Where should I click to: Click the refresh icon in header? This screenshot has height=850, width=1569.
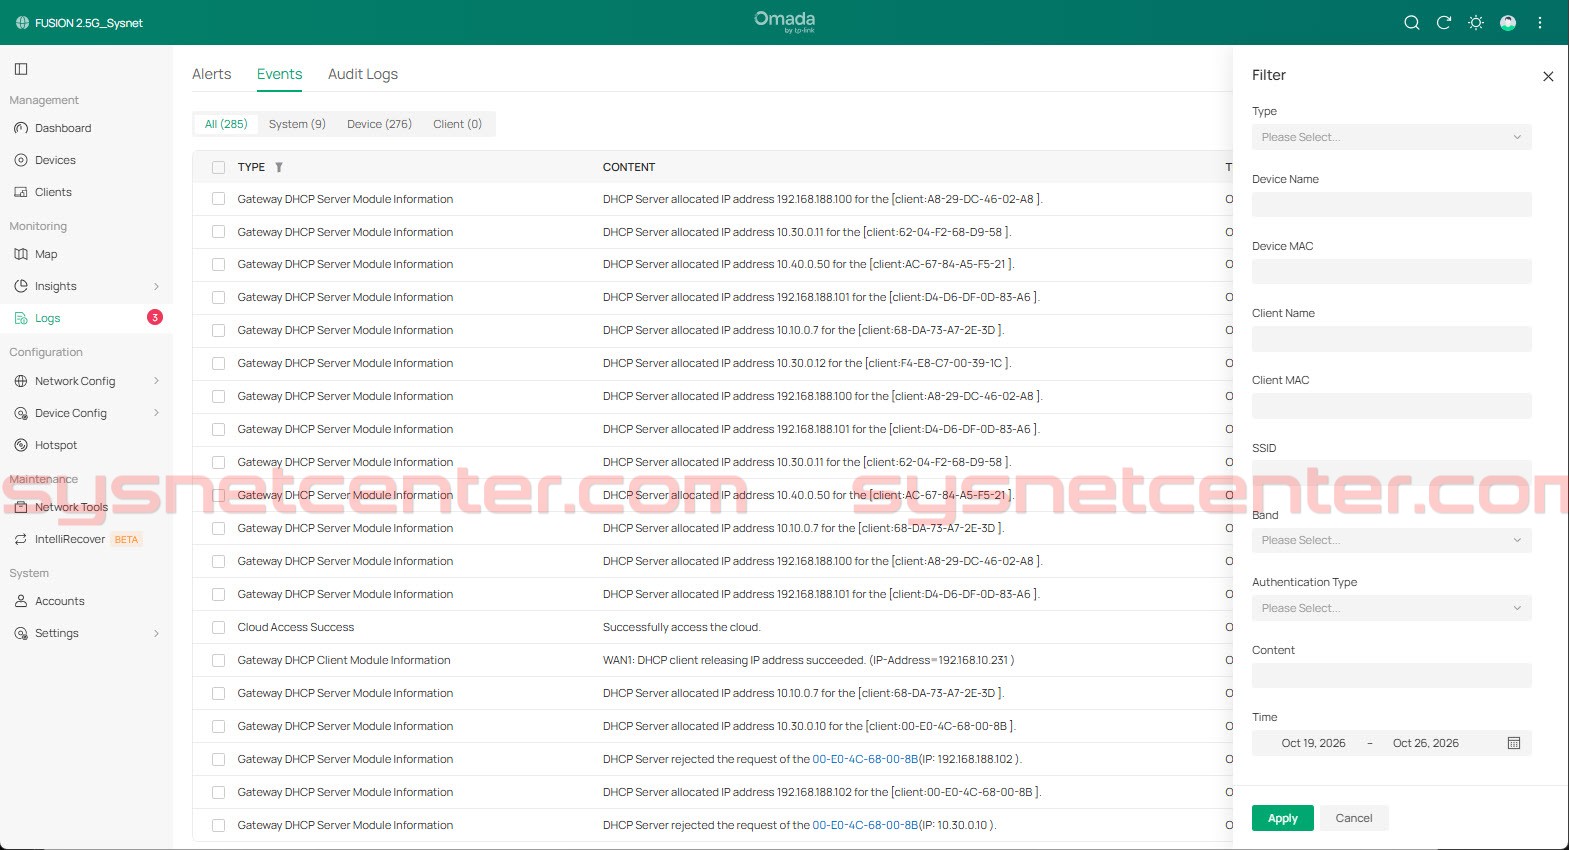point(1443,23)
